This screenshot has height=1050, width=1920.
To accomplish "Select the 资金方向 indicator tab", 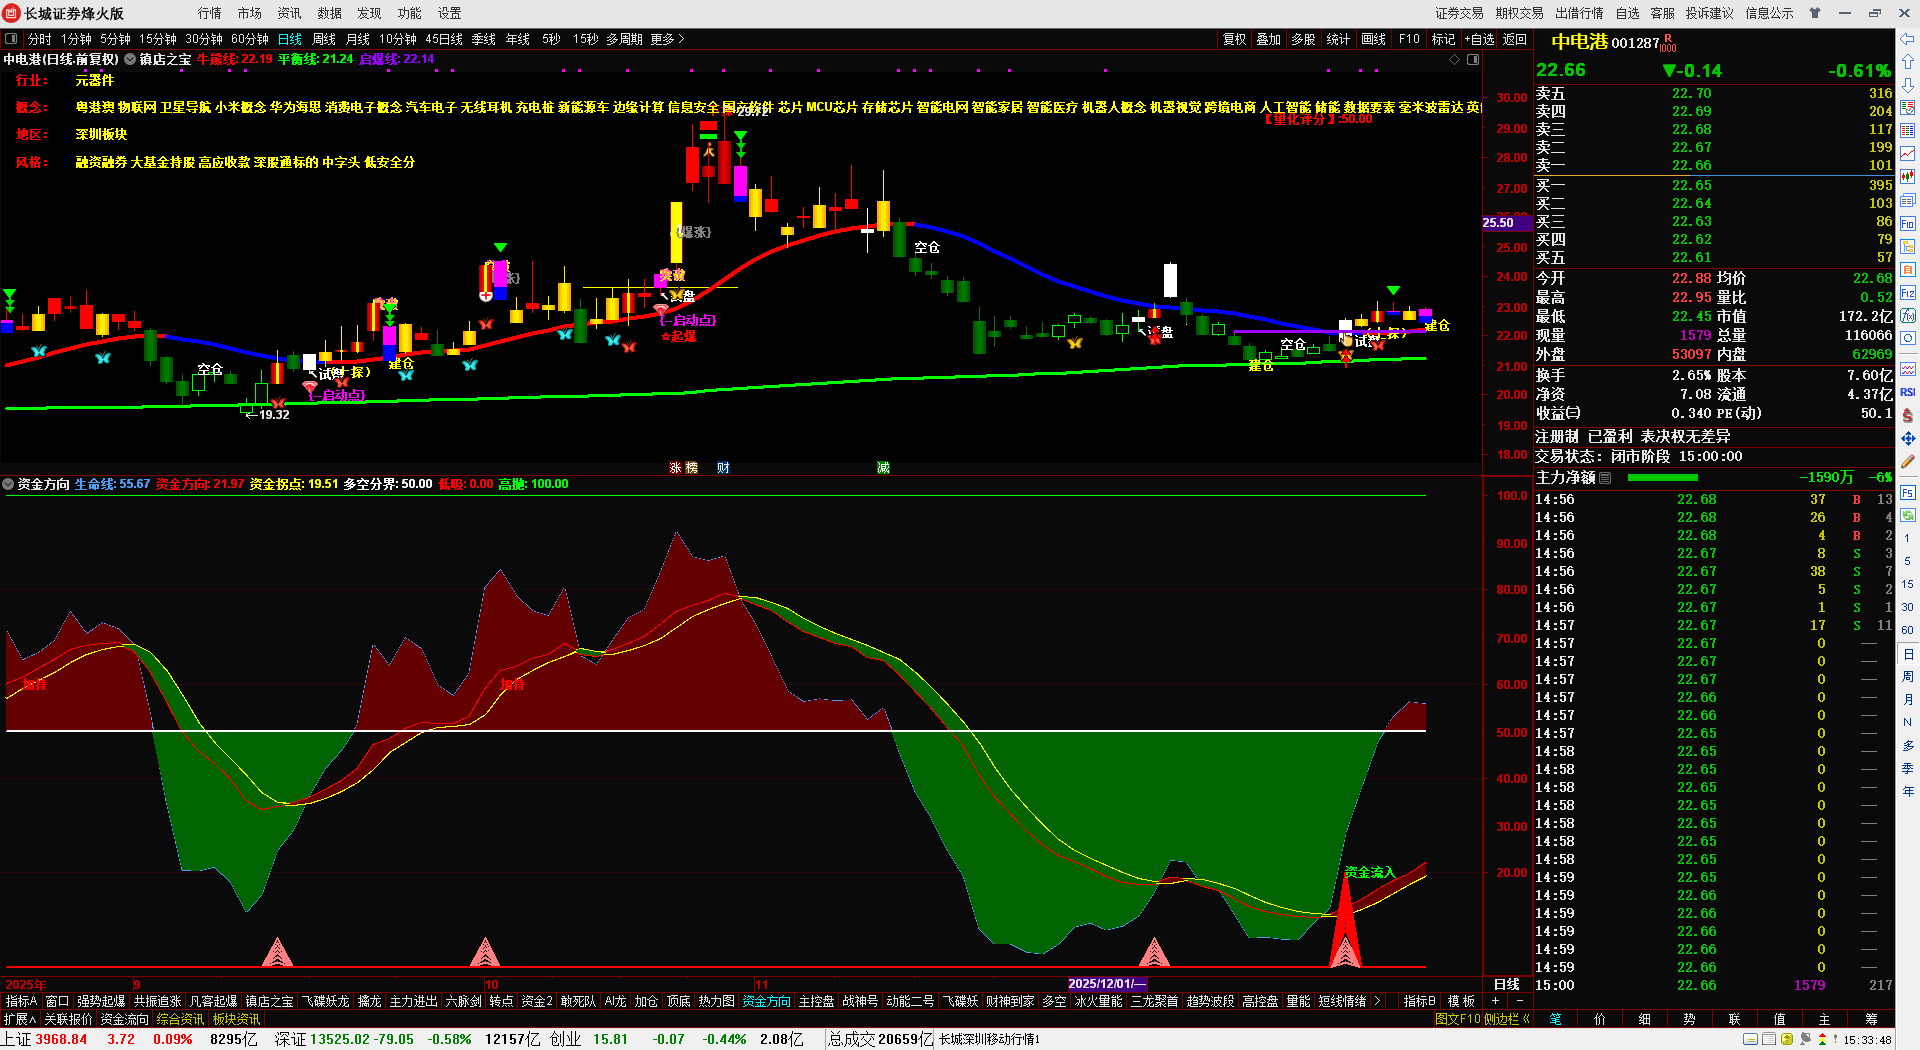I will 766,1001.
